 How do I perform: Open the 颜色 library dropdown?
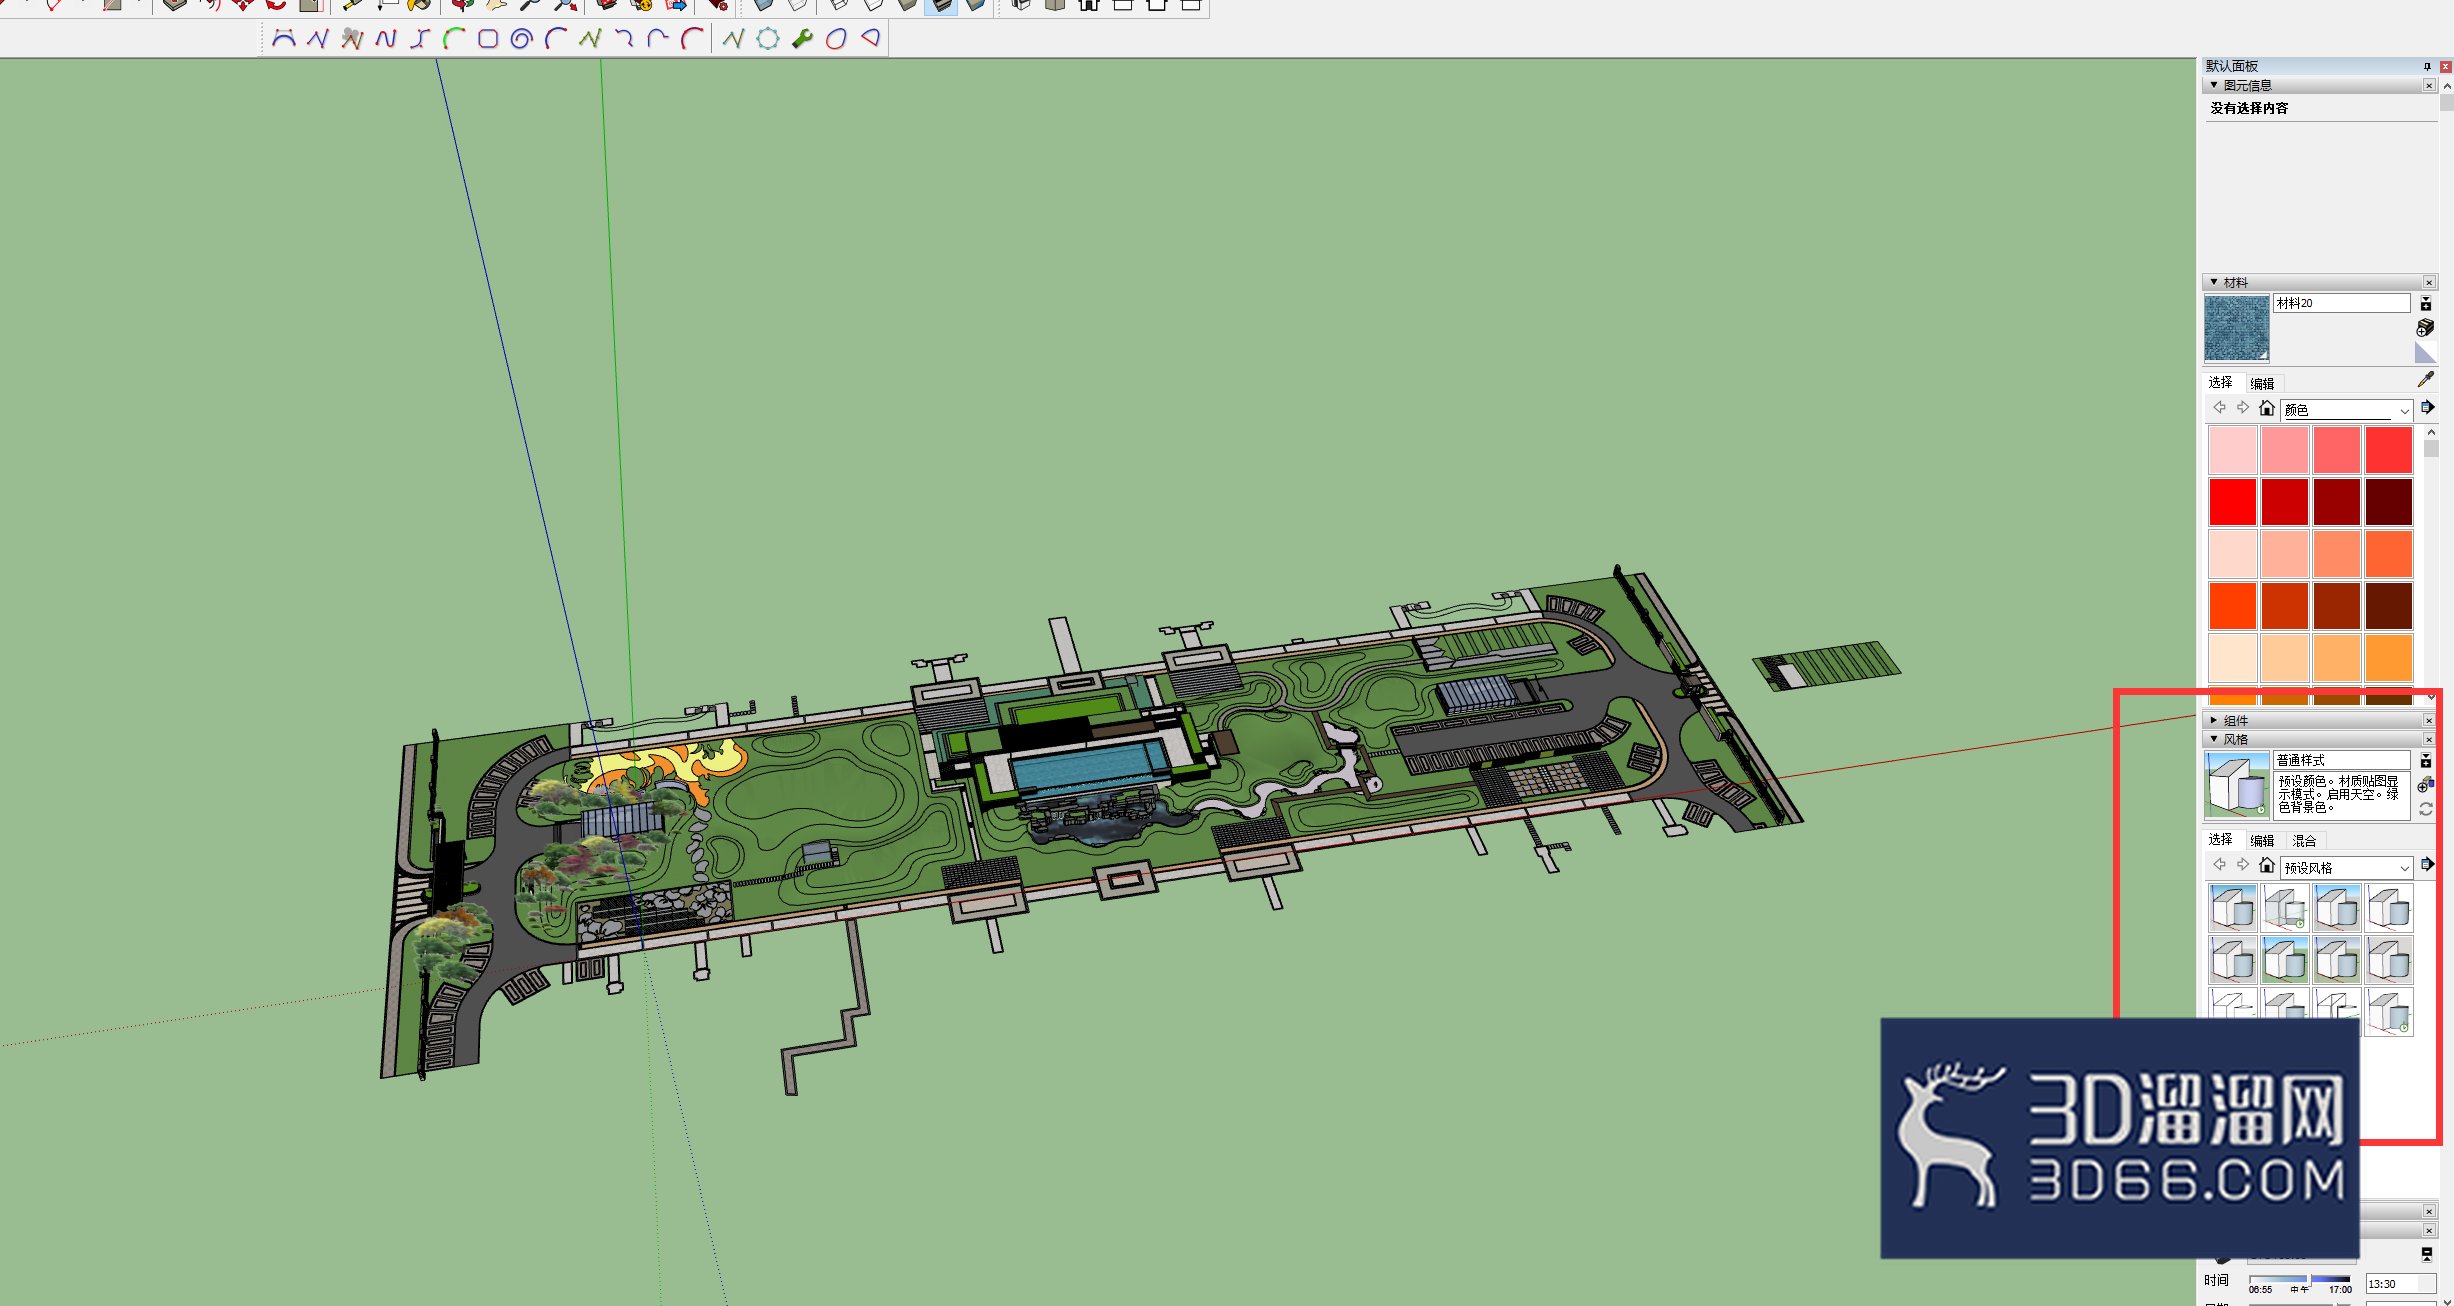[2347, 410]
